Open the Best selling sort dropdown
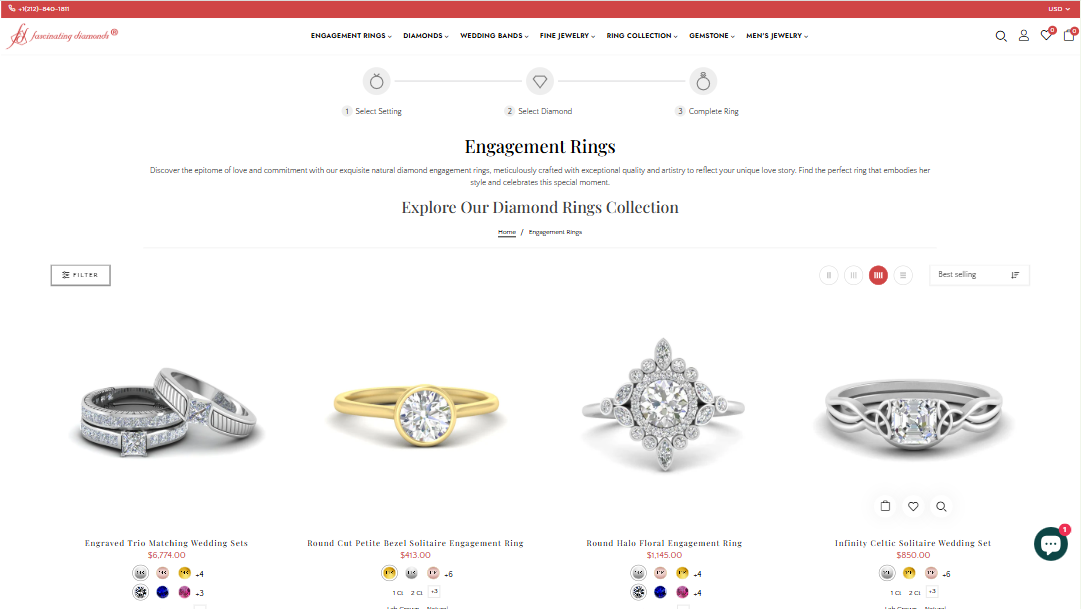The image size is (1081, 609). point(979,274)
